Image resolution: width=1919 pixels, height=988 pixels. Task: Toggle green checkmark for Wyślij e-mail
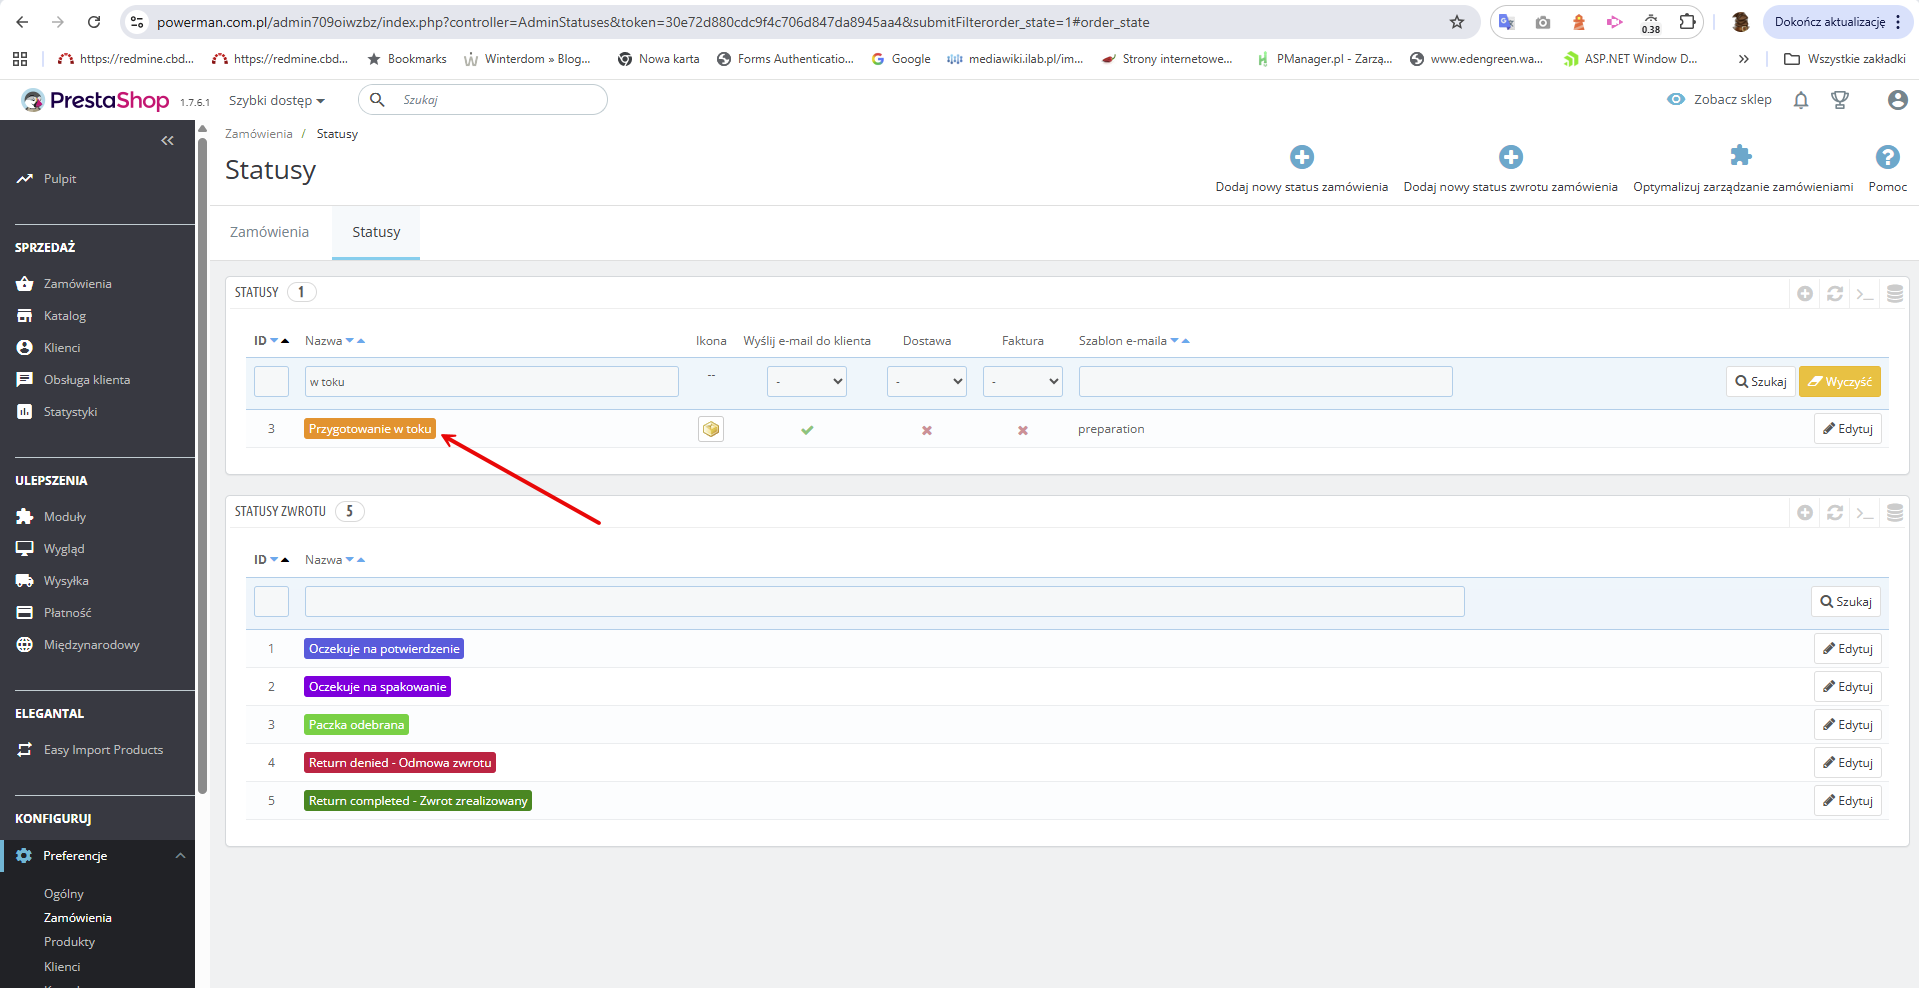[807, 430]
